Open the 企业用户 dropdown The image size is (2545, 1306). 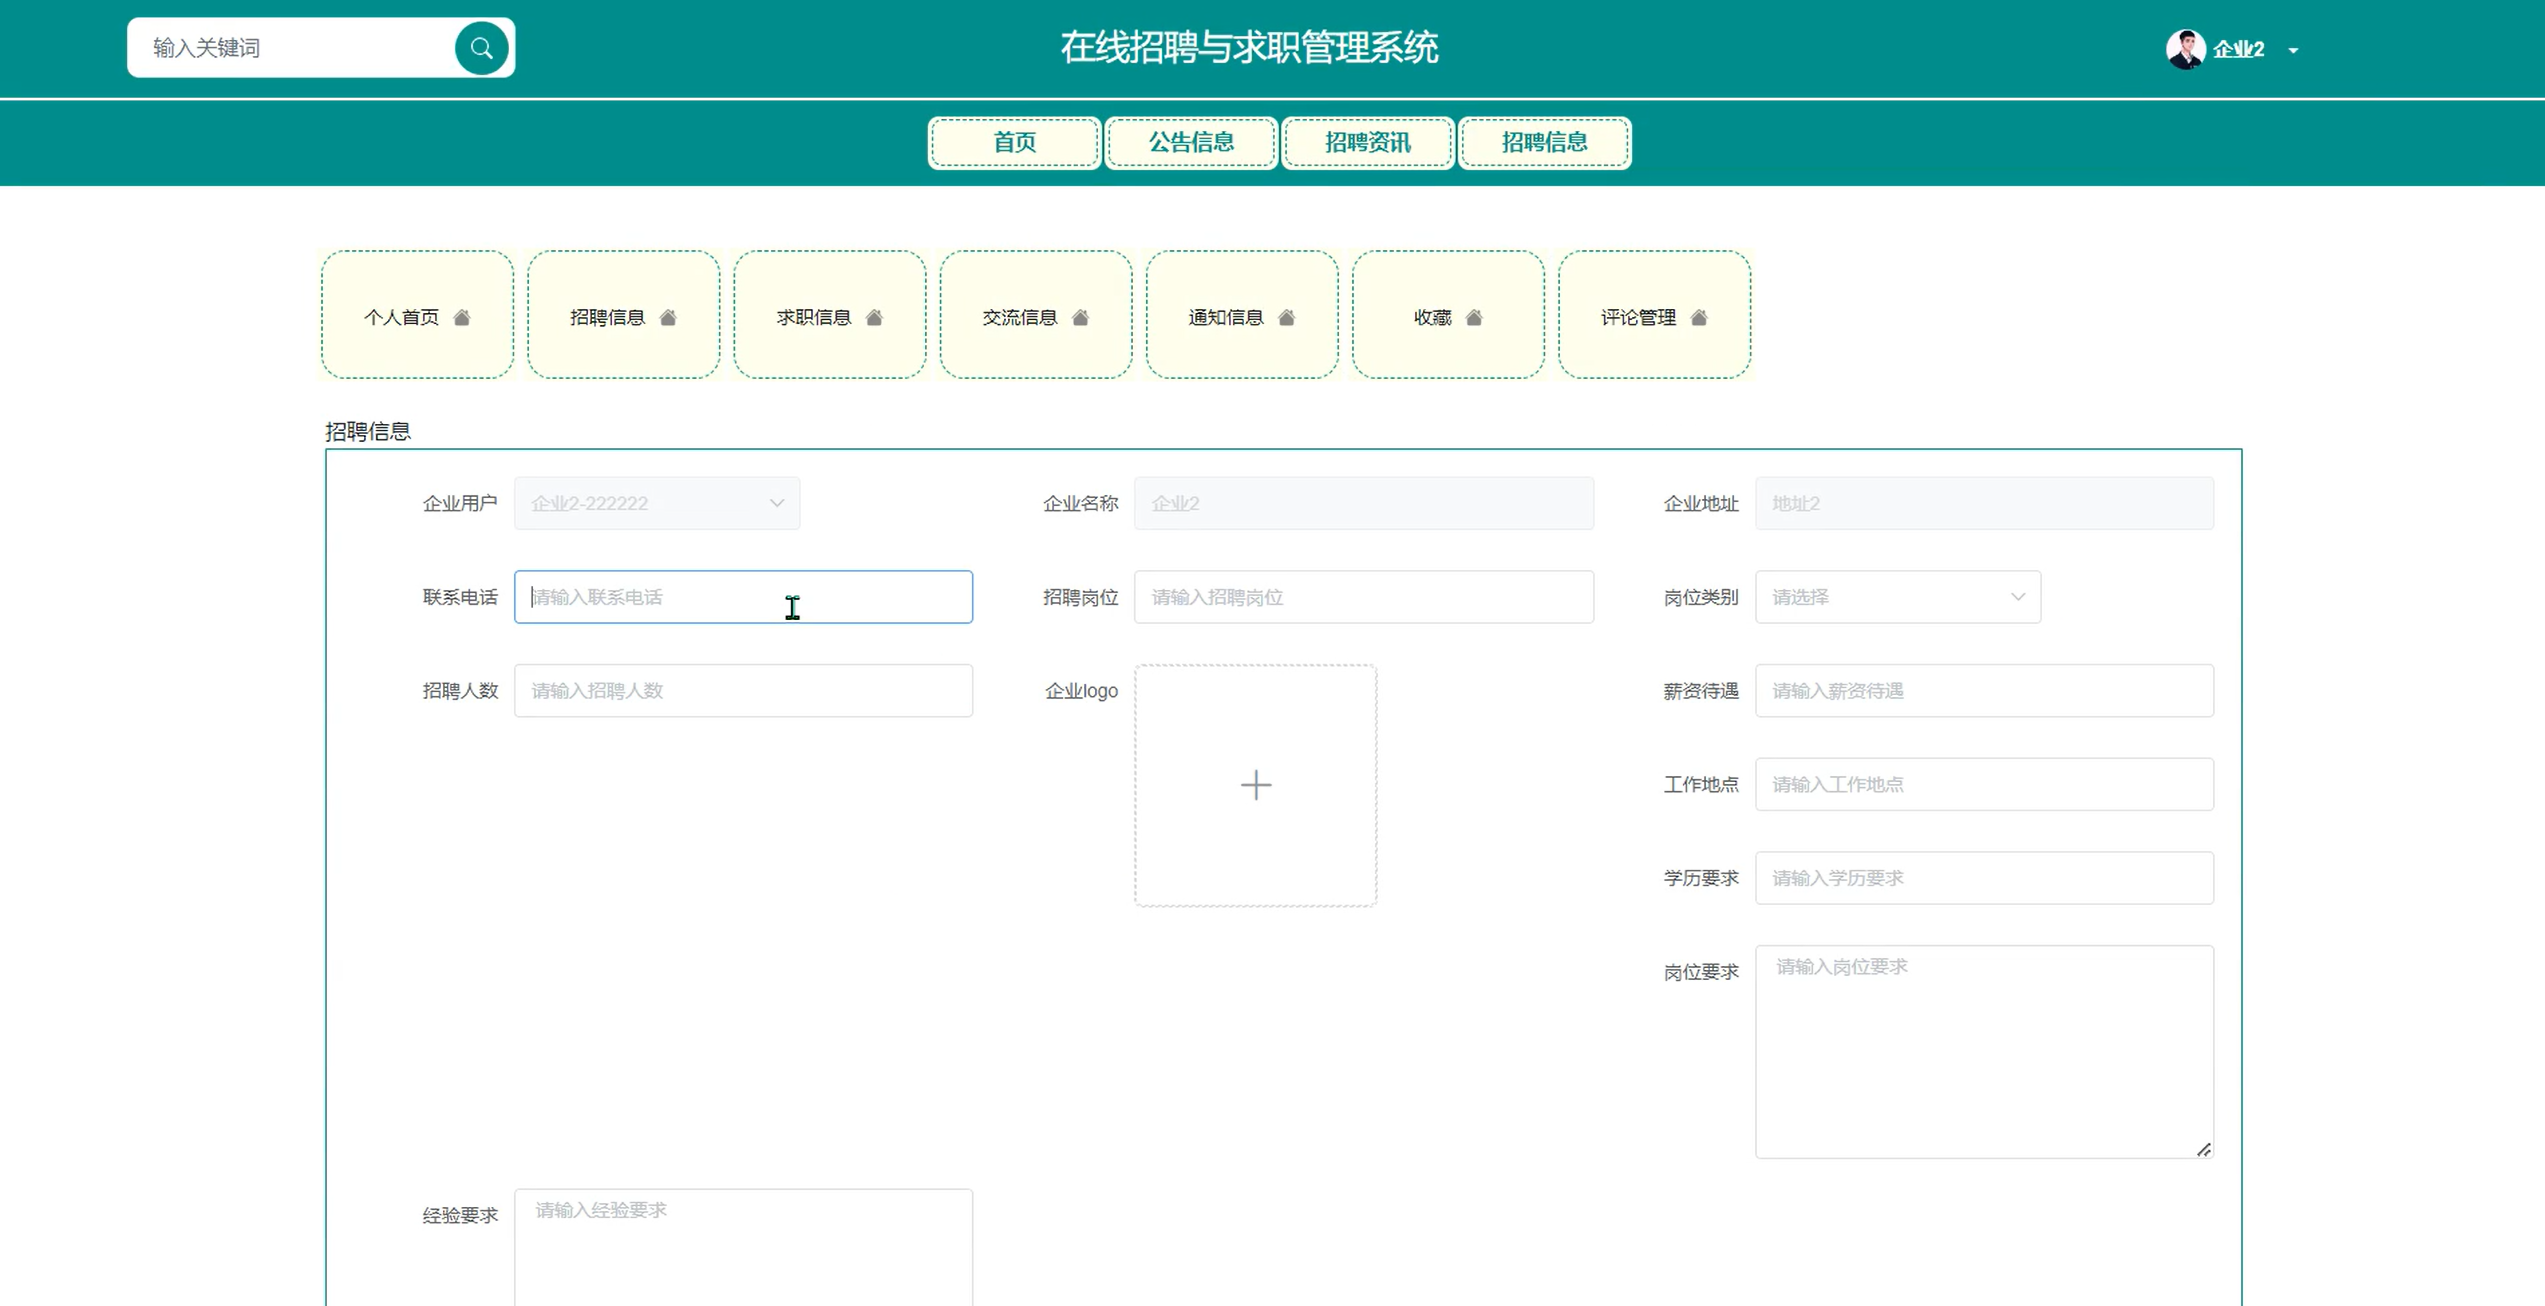[657, 503]
